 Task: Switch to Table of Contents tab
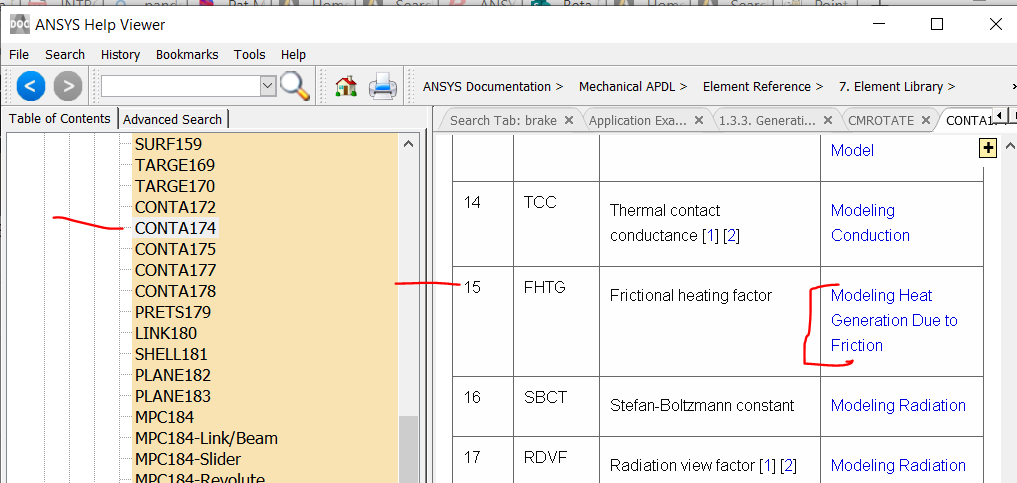[x=60, y=119]
